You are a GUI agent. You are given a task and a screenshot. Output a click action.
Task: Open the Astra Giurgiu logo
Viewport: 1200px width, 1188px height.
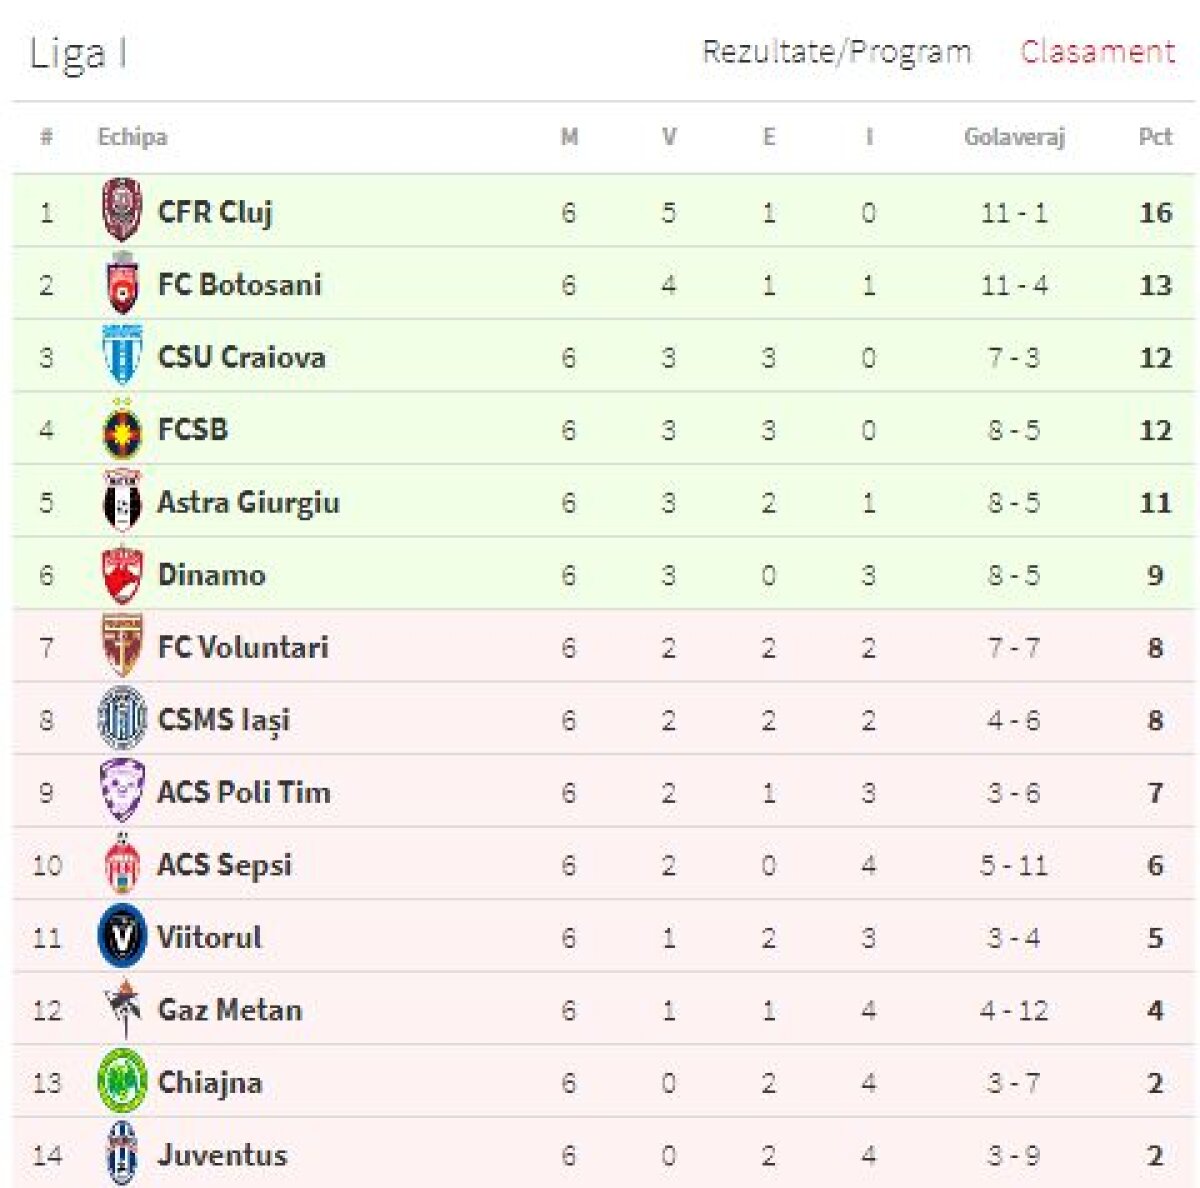122,502
